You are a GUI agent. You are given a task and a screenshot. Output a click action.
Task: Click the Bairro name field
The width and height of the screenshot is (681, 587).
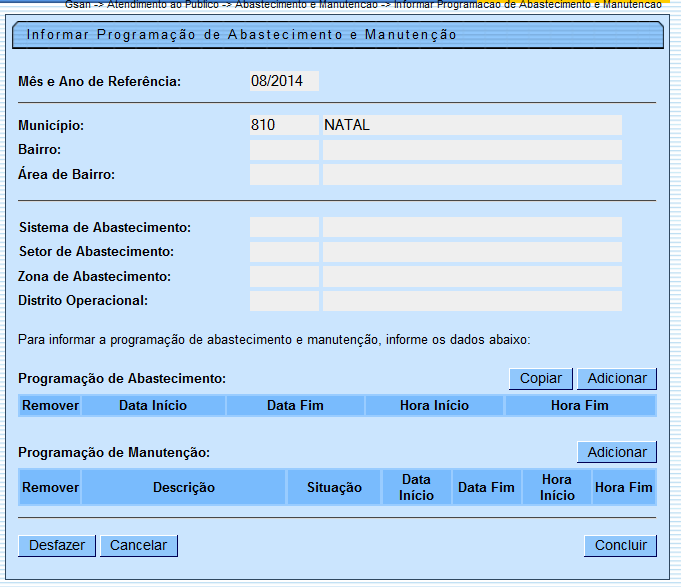point(471,150)
